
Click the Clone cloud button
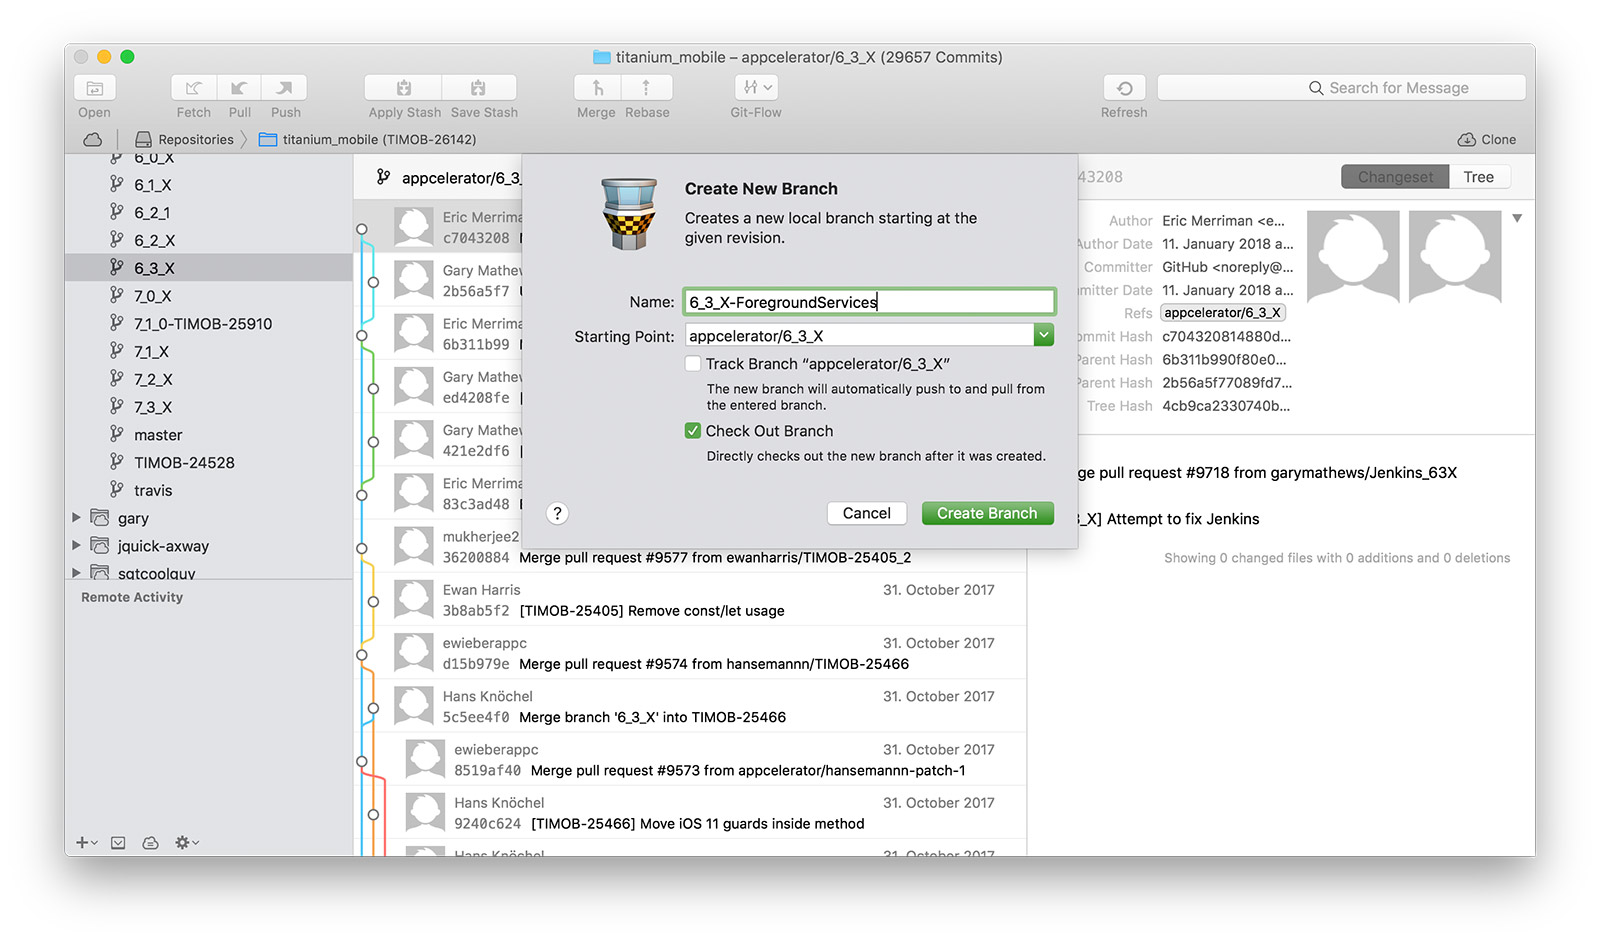[1487, 139]
